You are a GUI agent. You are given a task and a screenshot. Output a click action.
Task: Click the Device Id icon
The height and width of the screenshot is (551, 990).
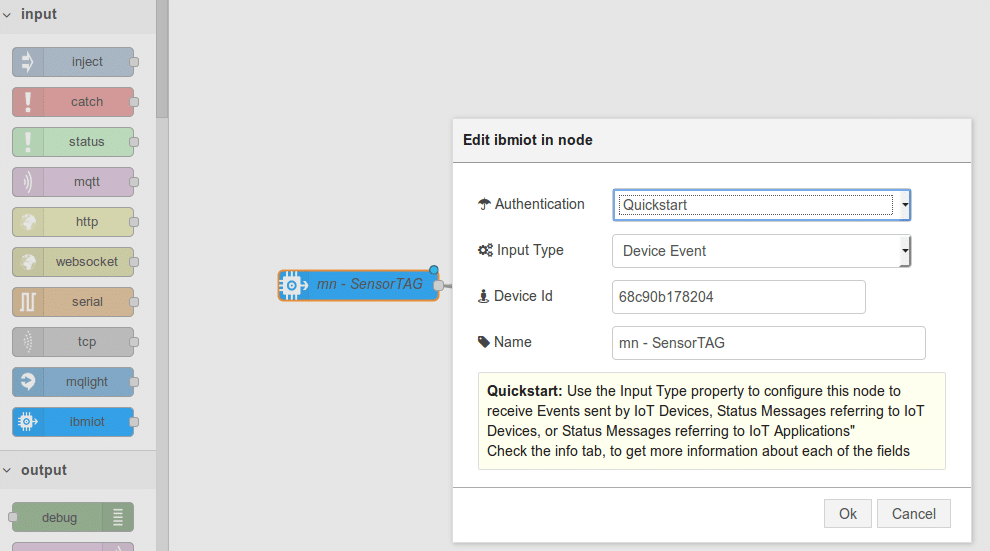click(x=484, y=296)
